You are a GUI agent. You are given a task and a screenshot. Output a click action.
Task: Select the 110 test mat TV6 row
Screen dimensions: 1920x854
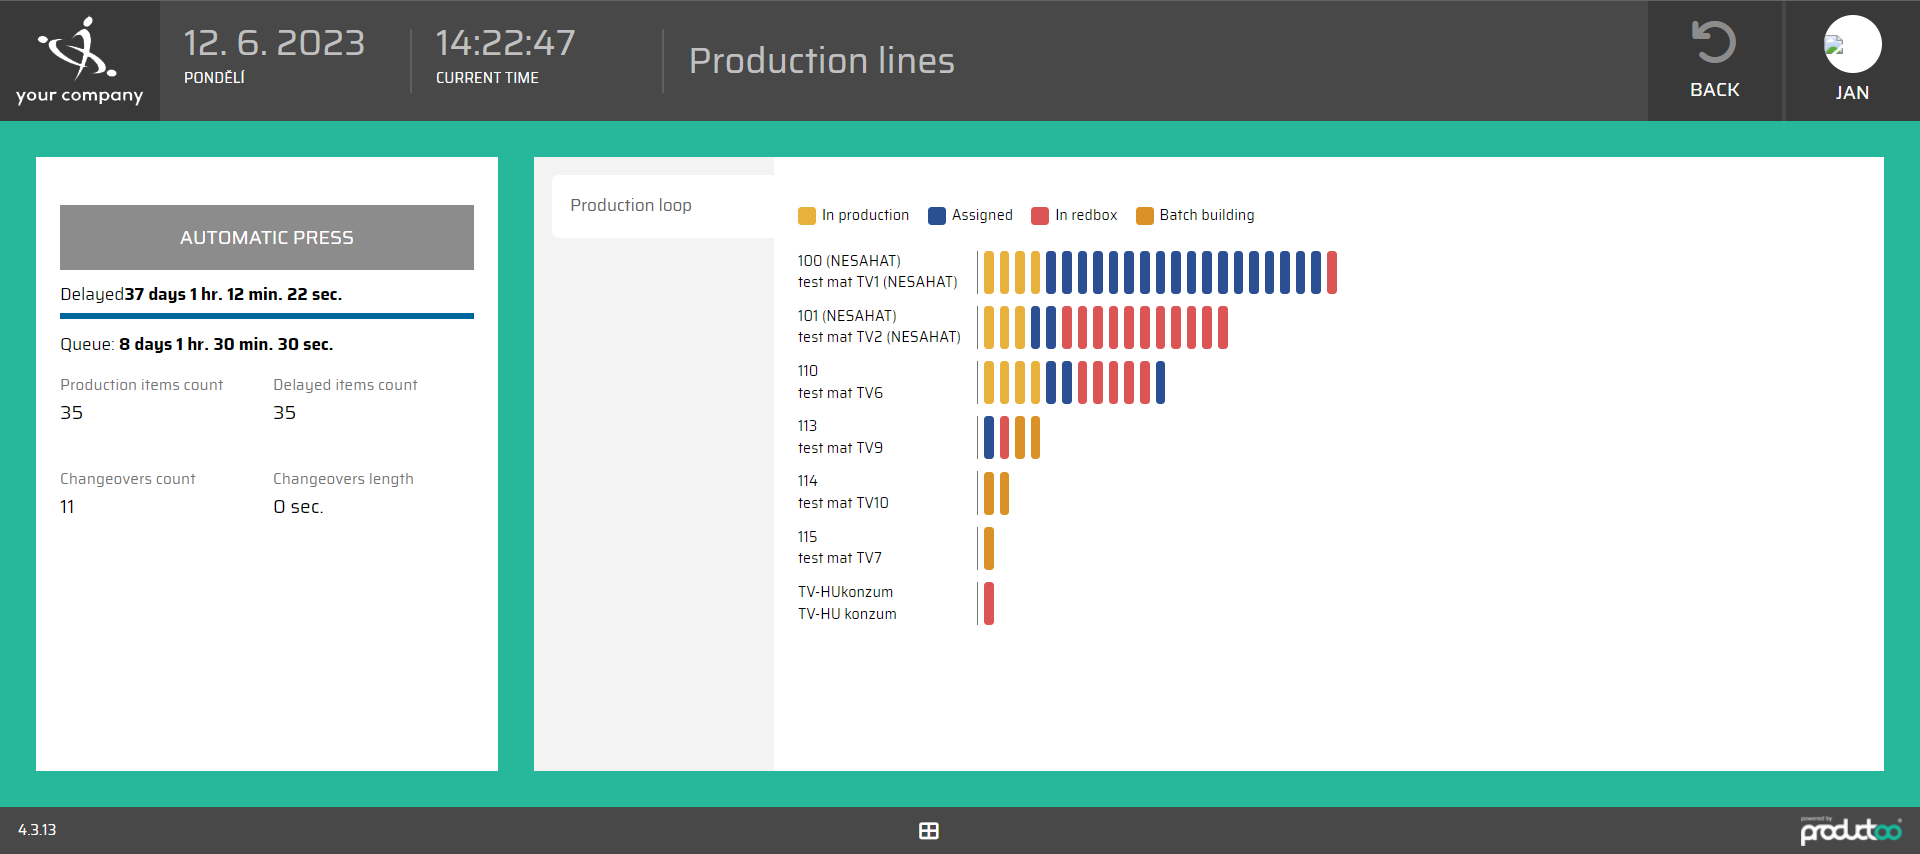(840, 382)
